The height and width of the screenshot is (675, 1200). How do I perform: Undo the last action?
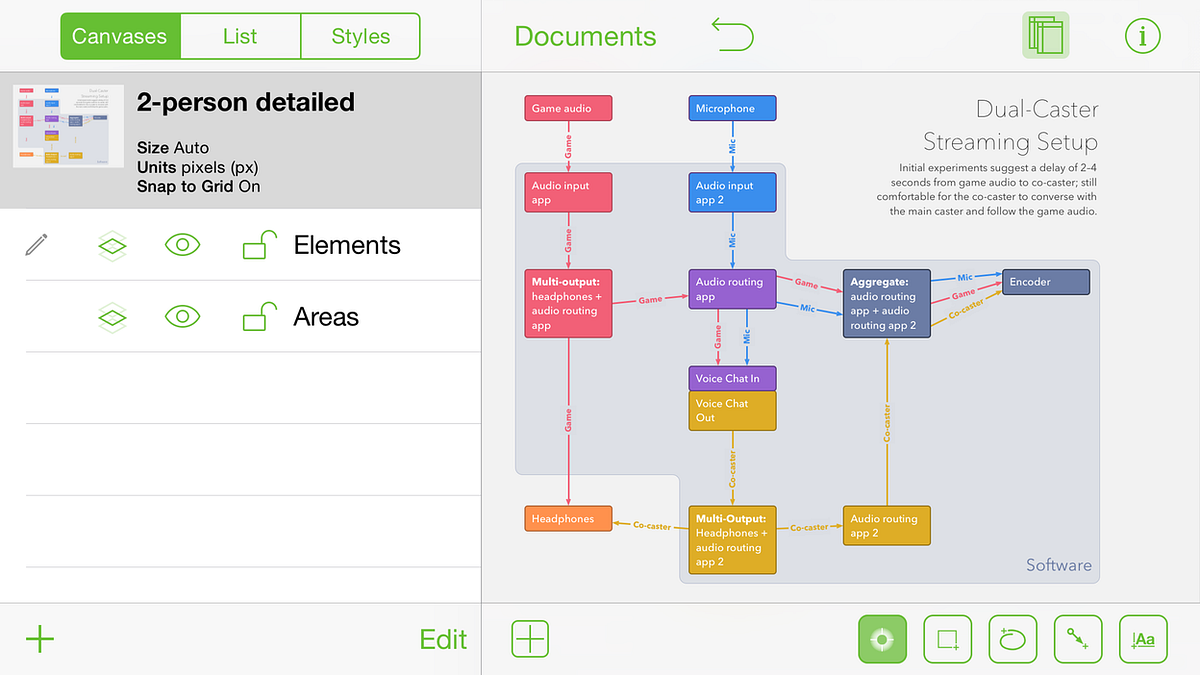732,34
